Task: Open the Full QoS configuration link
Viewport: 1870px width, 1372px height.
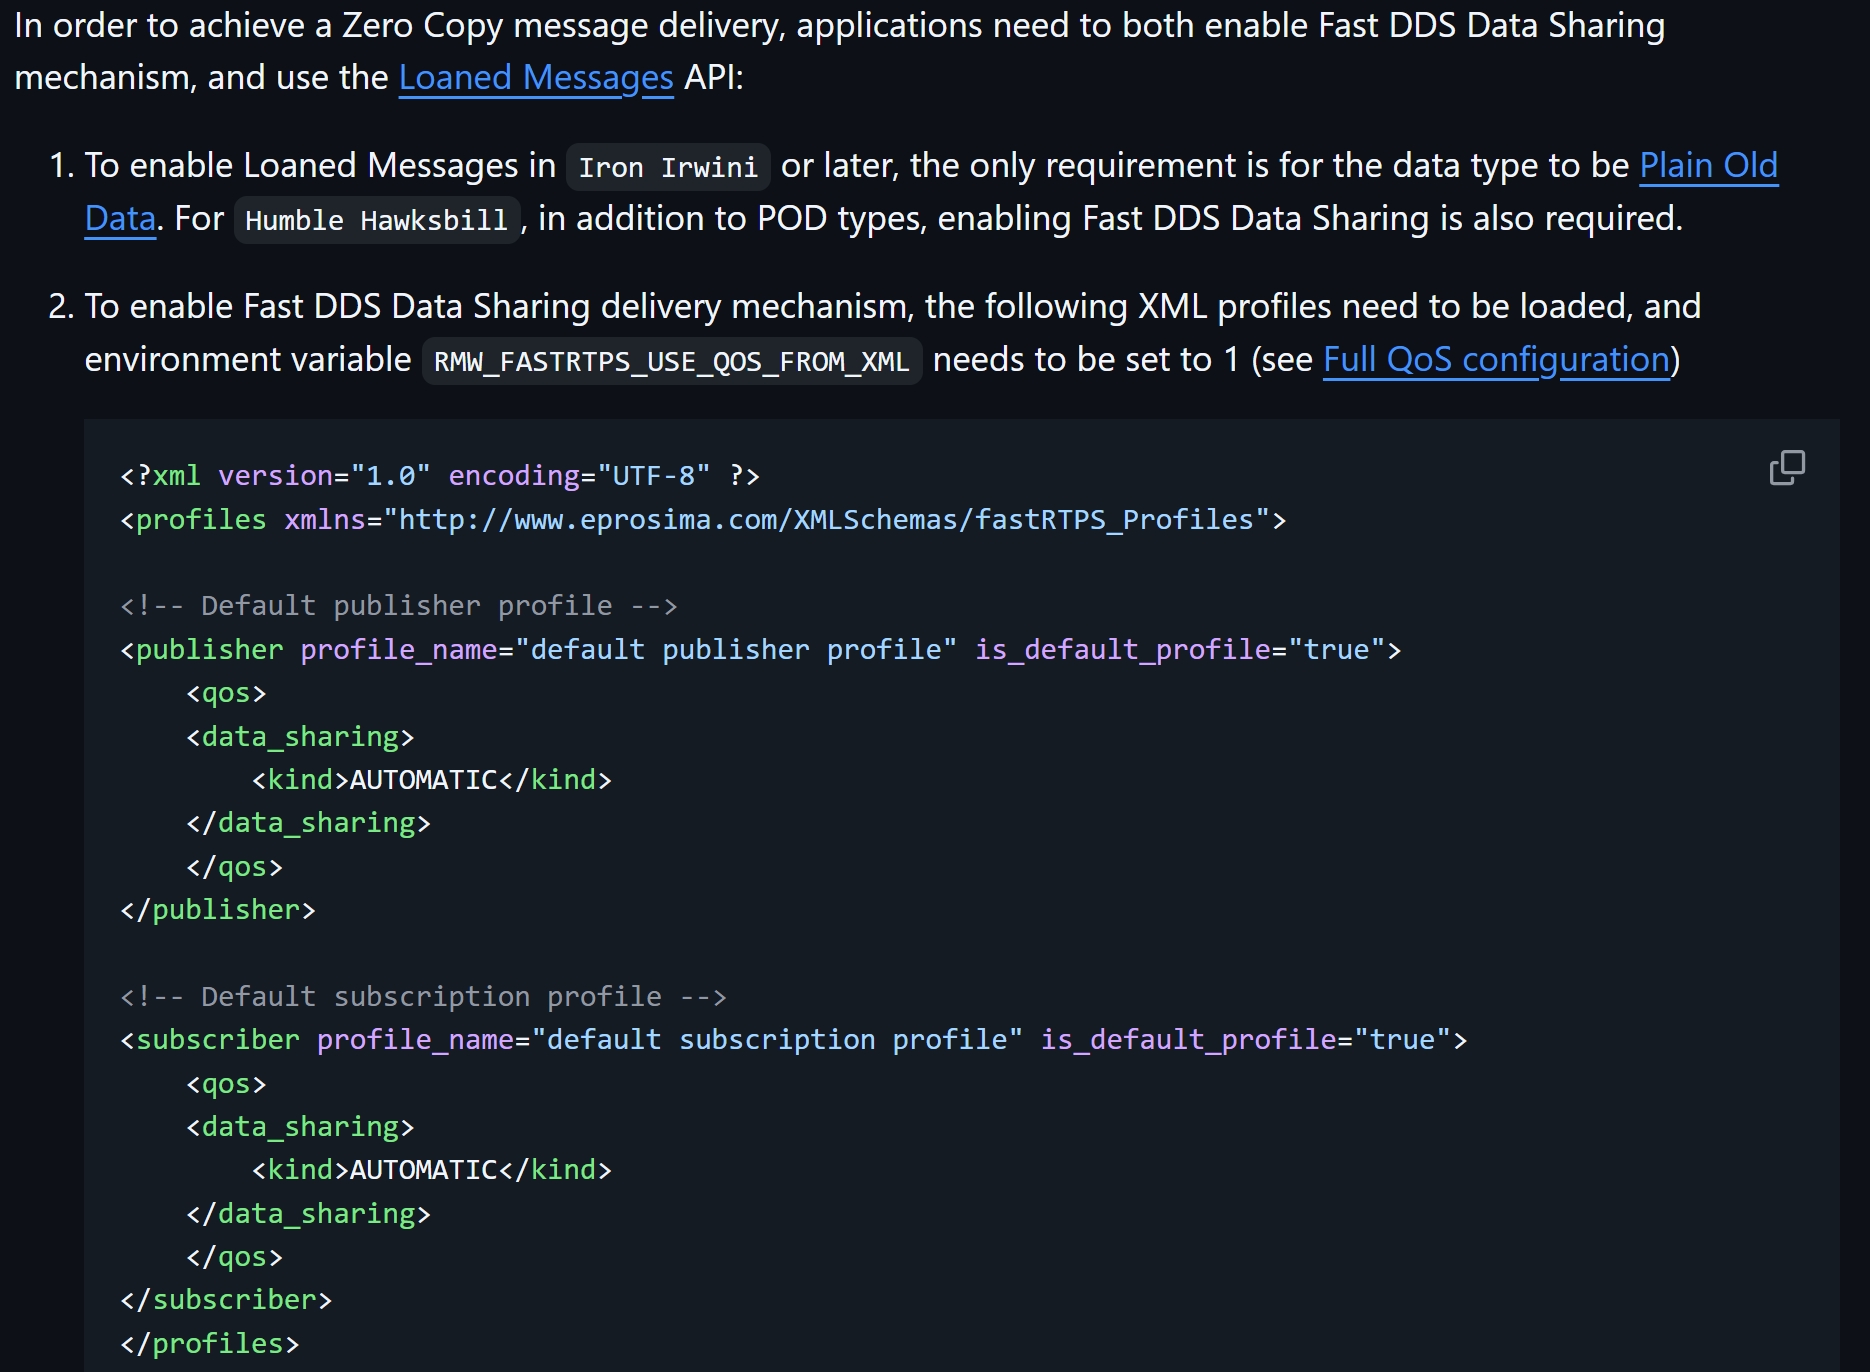Action: pos(1496,360)
